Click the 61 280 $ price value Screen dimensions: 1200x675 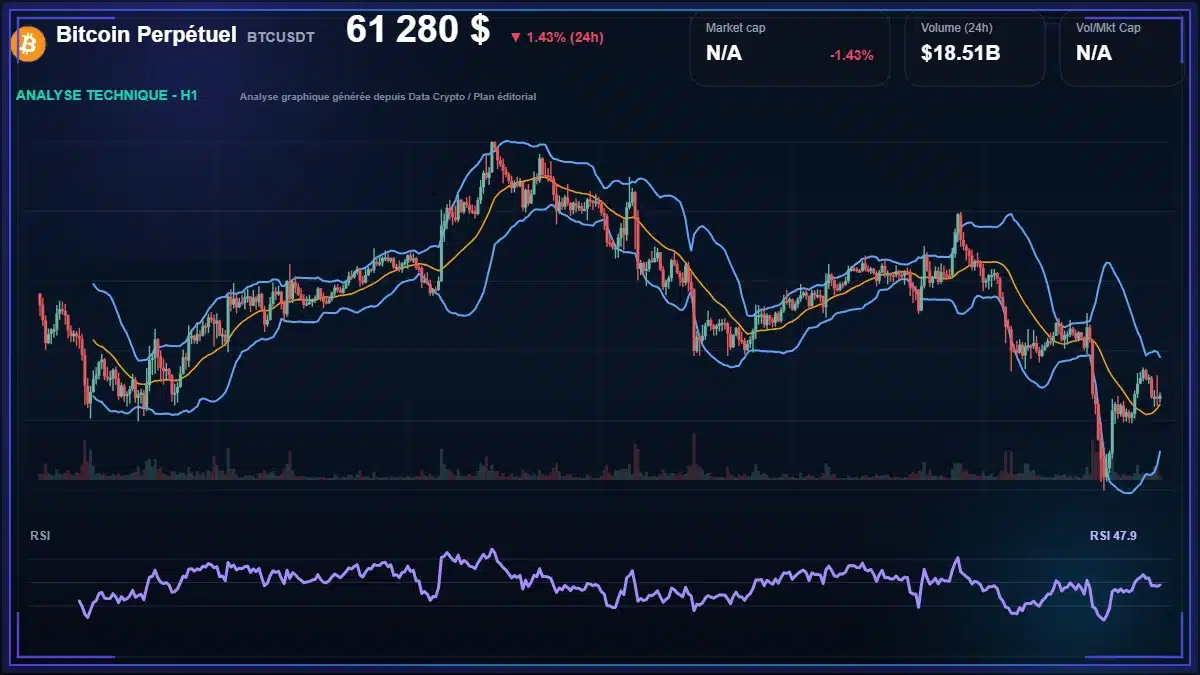coord(418,31)
